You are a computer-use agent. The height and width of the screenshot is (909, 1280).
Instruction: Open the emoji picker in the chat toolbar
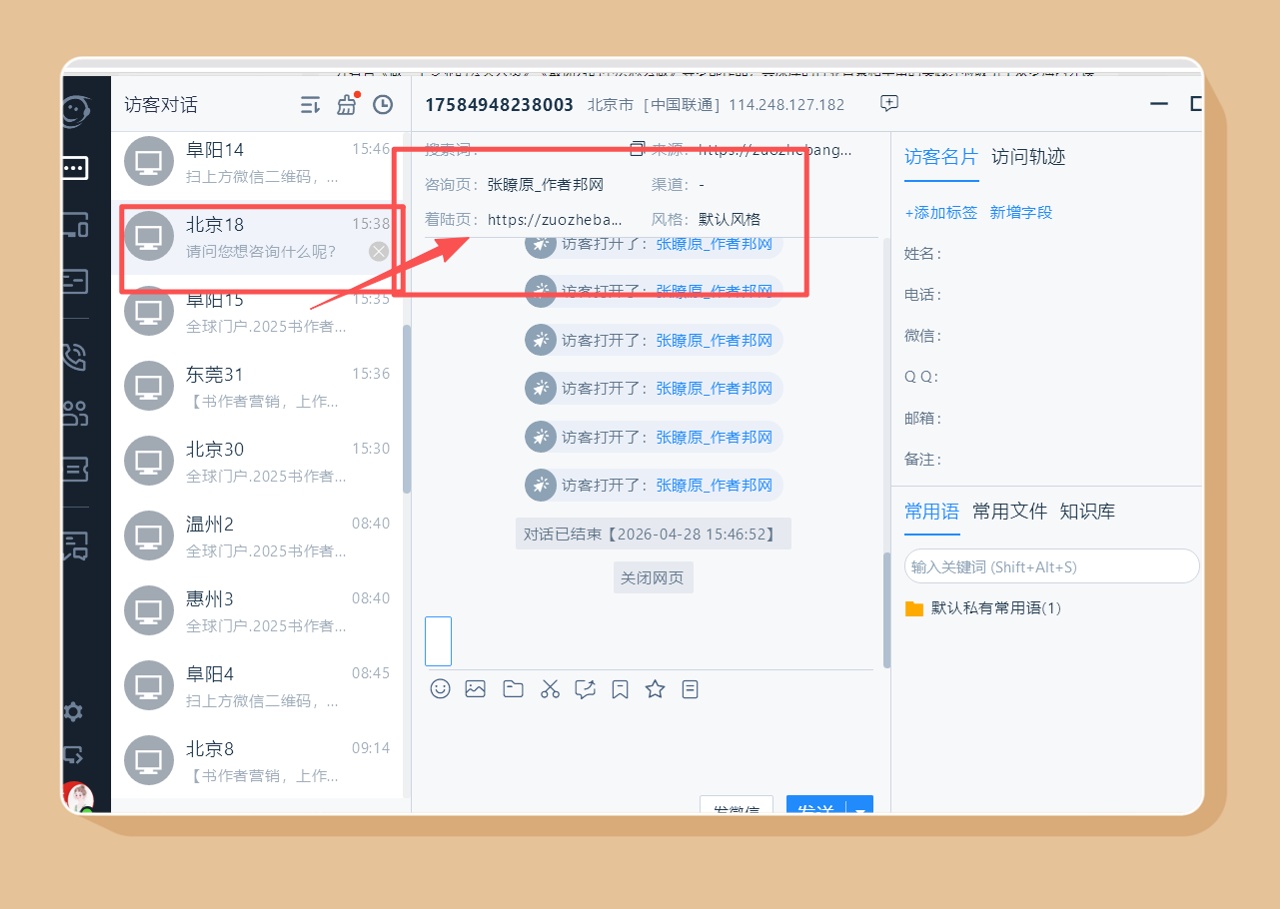coord(440,689)
